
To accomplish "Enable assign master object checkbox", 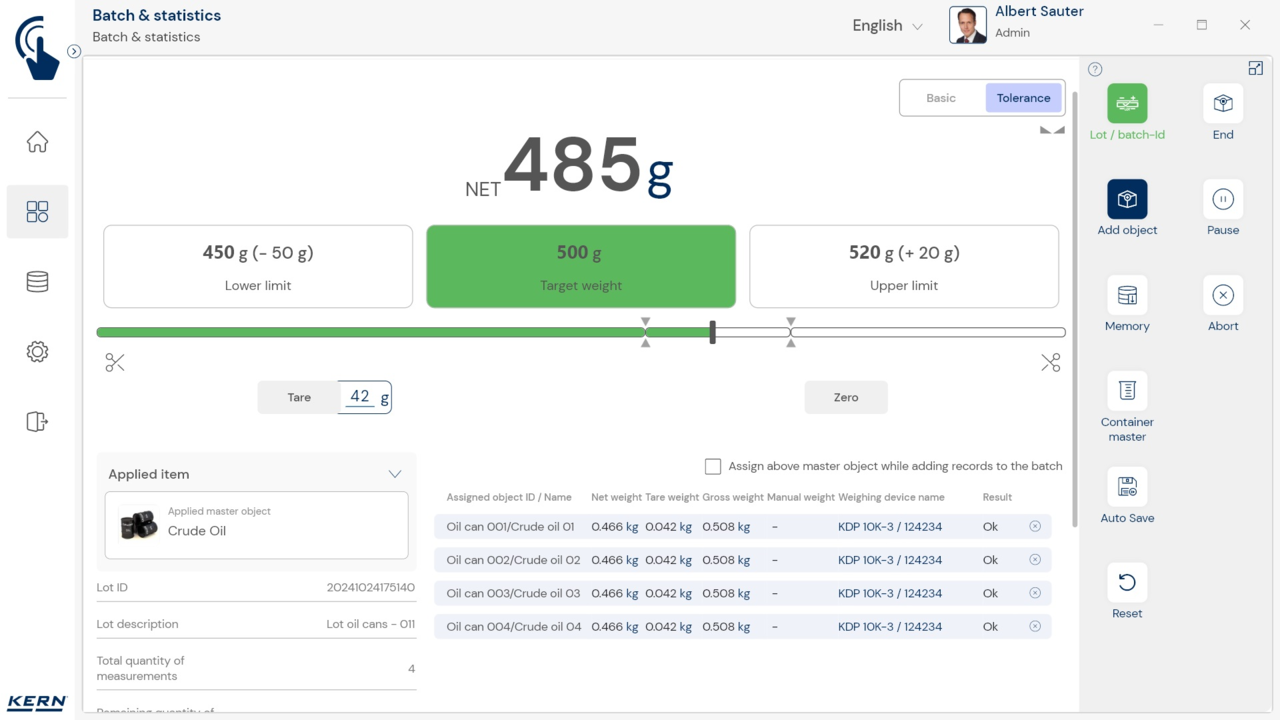I will point(713,466).
